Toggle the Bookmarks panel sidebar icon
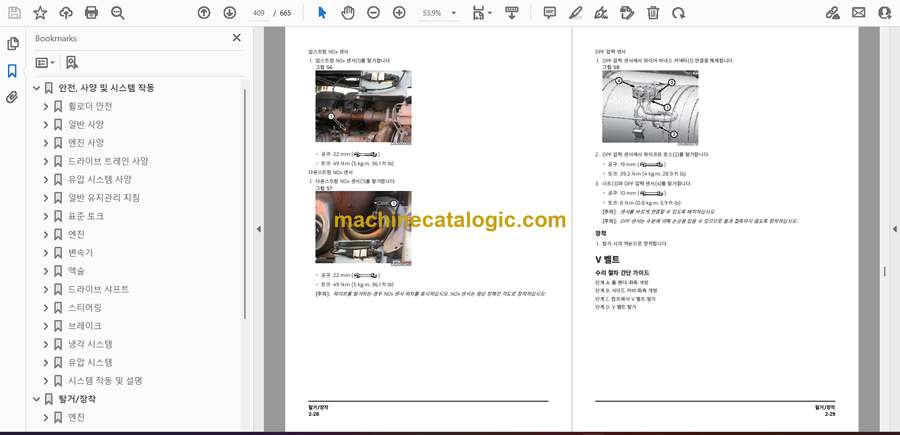The height and width of the screenshot is (435, 900). pos(12,71)
